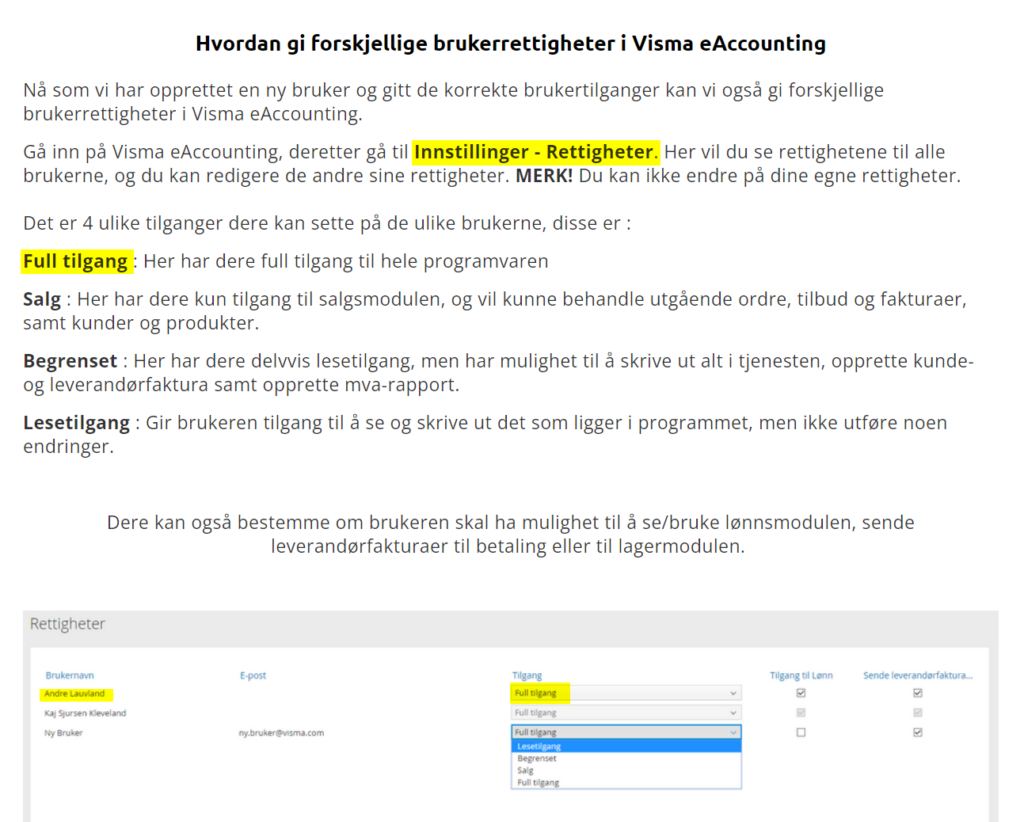Click the Sende leverandørfaktura column header

pos(917,676)
